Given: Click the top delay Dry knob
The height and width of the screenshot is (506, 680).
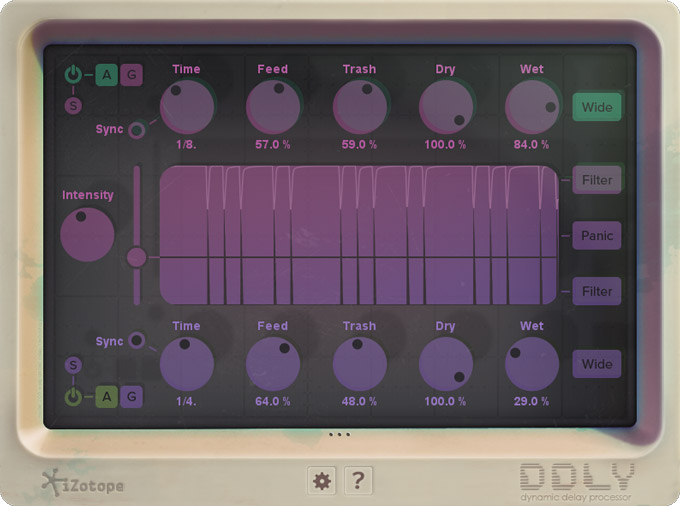Looking at the screenshot, I should [446, 107].
